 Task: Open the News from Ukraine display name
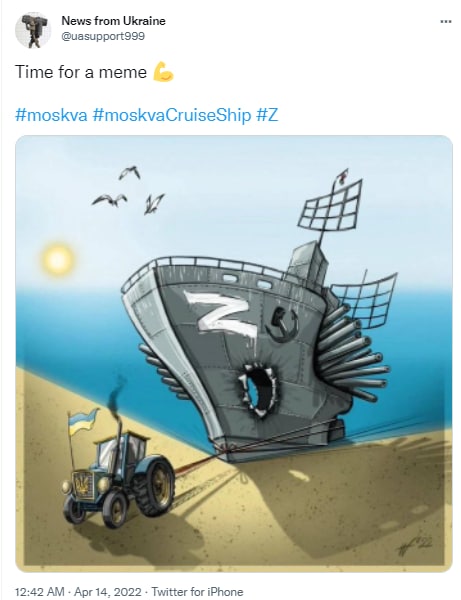(x=113, y=21)
